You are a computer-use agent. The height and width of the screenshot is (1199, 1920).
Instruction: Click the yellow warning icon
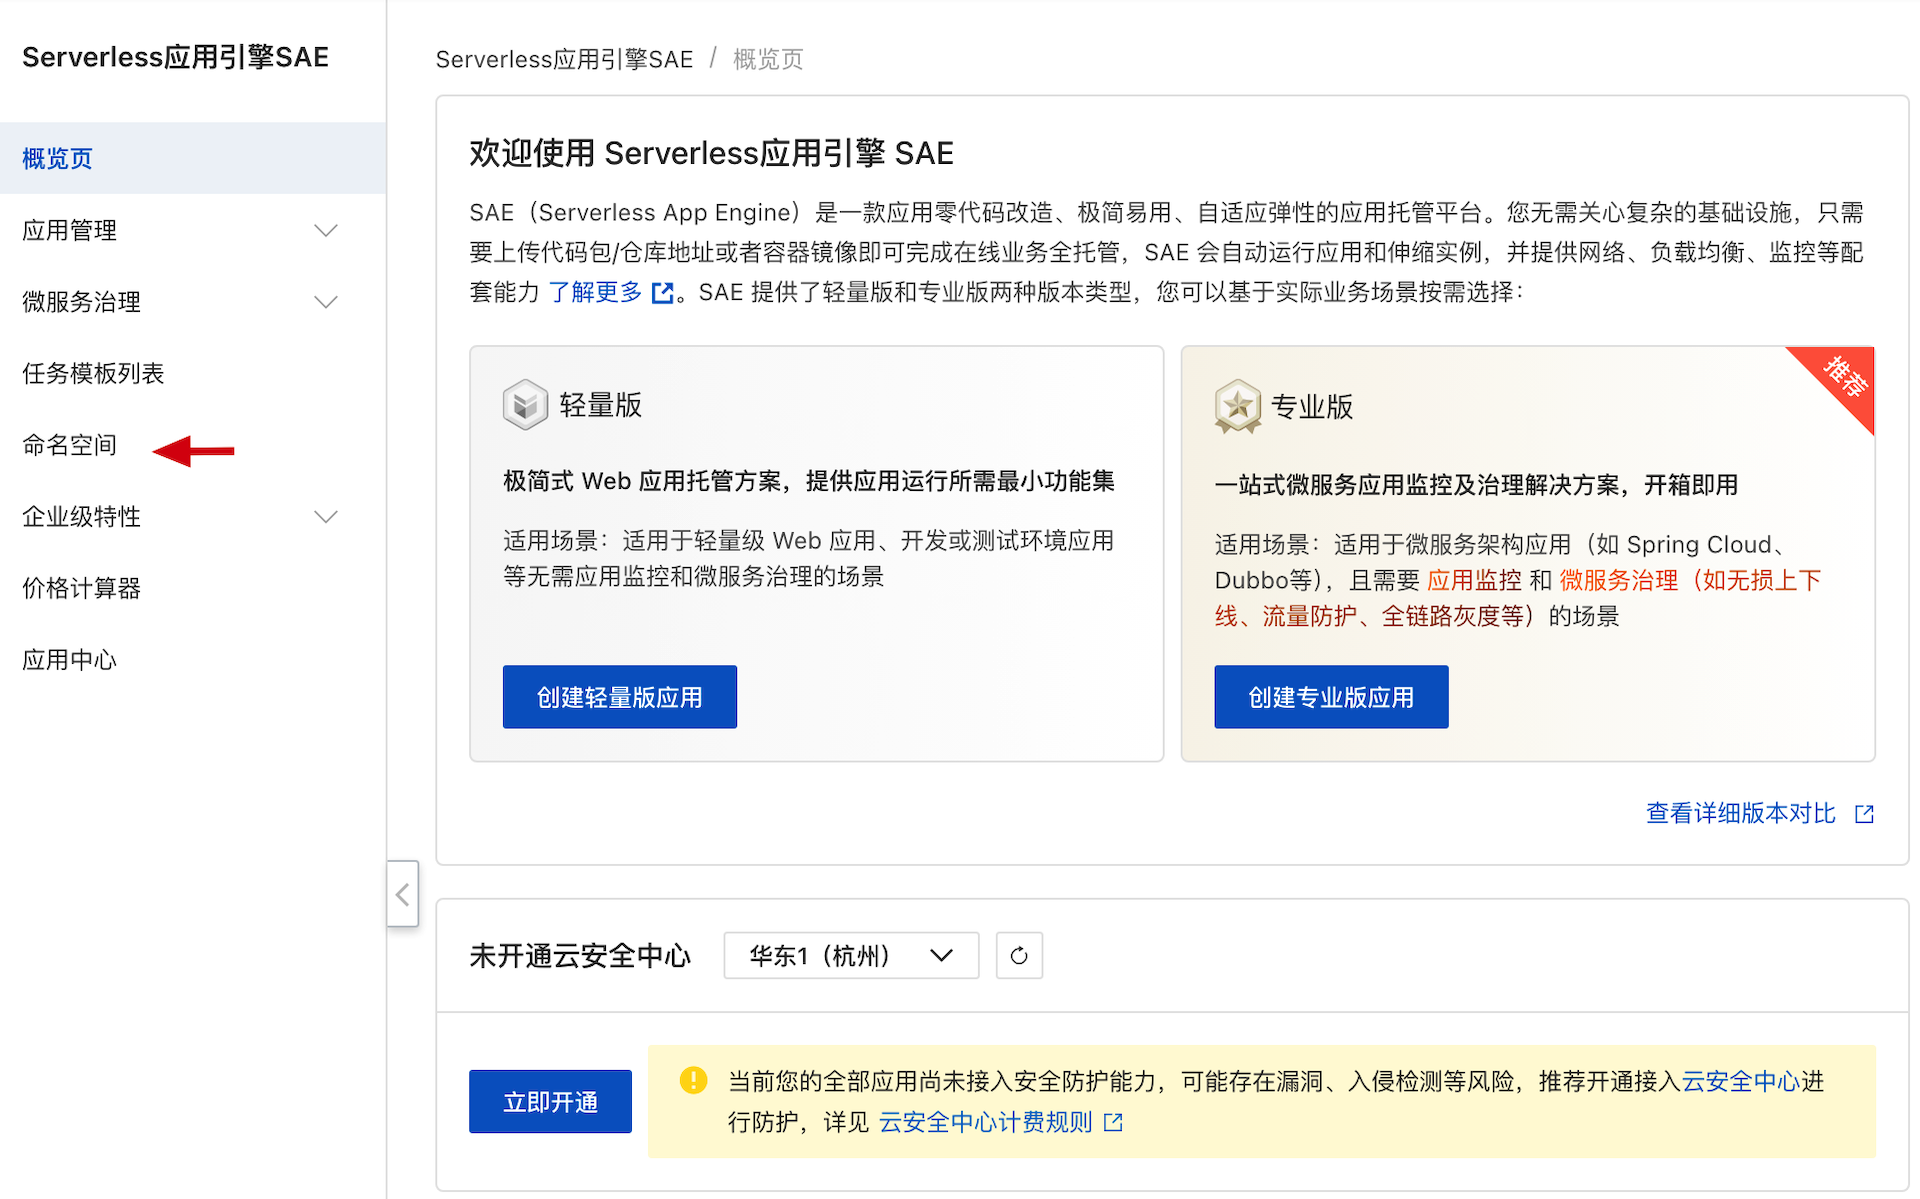tap(693, 1080)
